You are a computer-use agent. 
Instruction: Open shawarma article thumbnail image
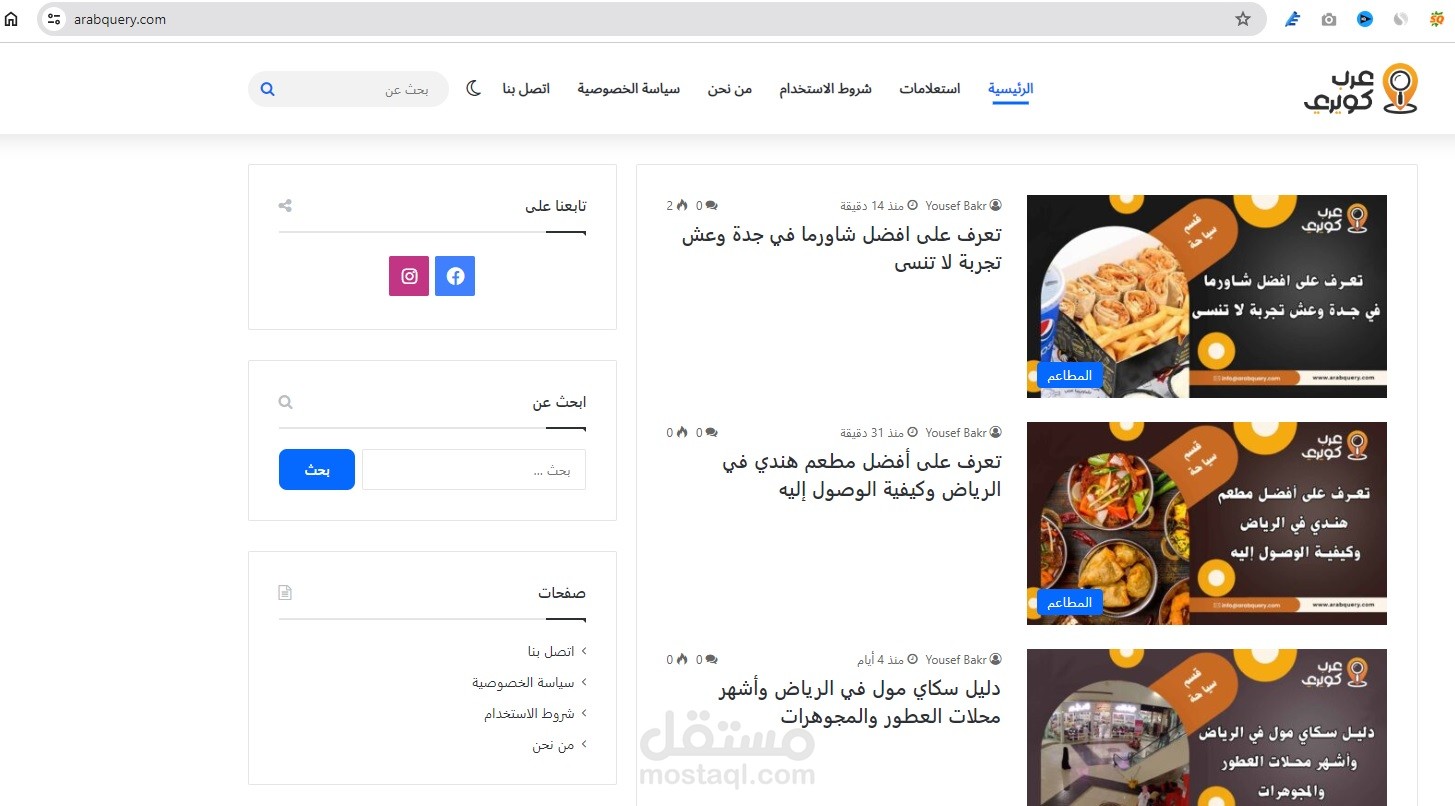[x=1207, y=296]
